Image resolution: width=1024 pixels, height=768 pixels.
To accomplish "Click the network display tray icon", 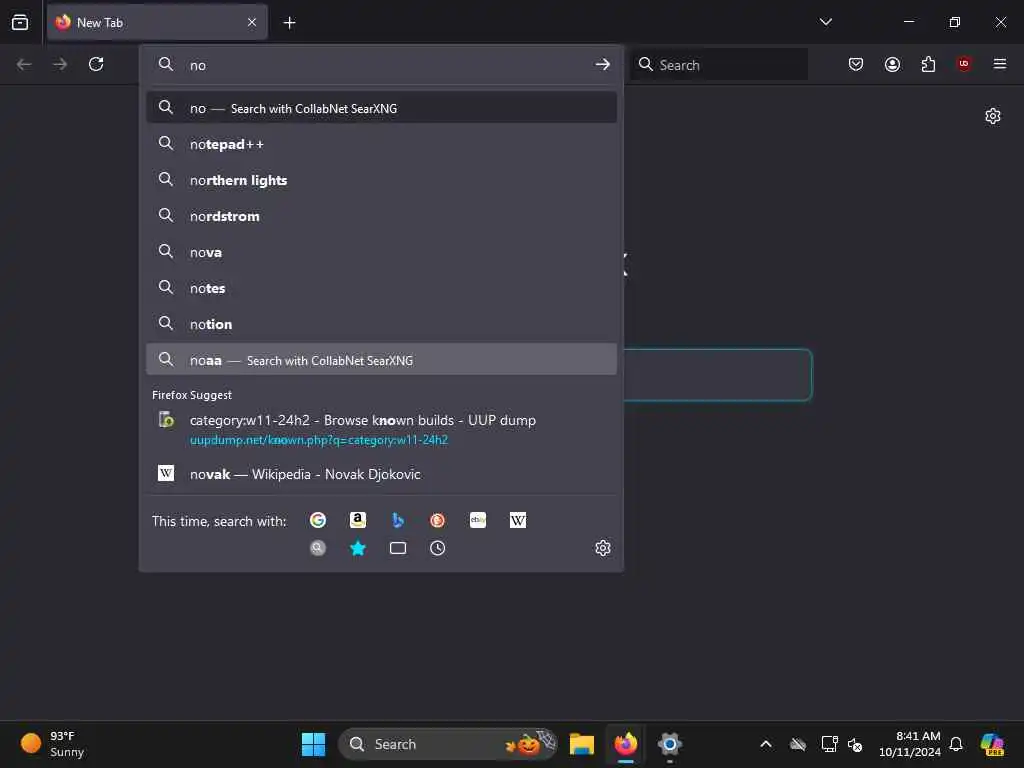I will [x=829, y=744].
